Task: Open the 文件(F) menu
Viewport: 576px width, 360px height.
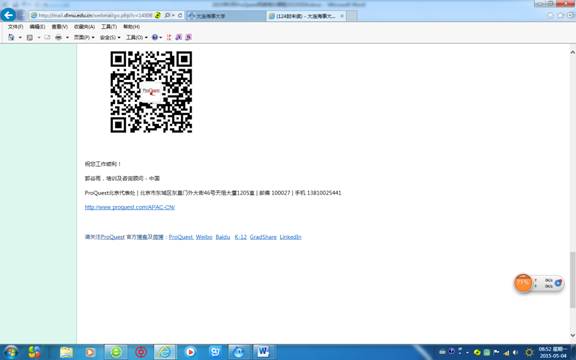Action: (x=15, y=27)
